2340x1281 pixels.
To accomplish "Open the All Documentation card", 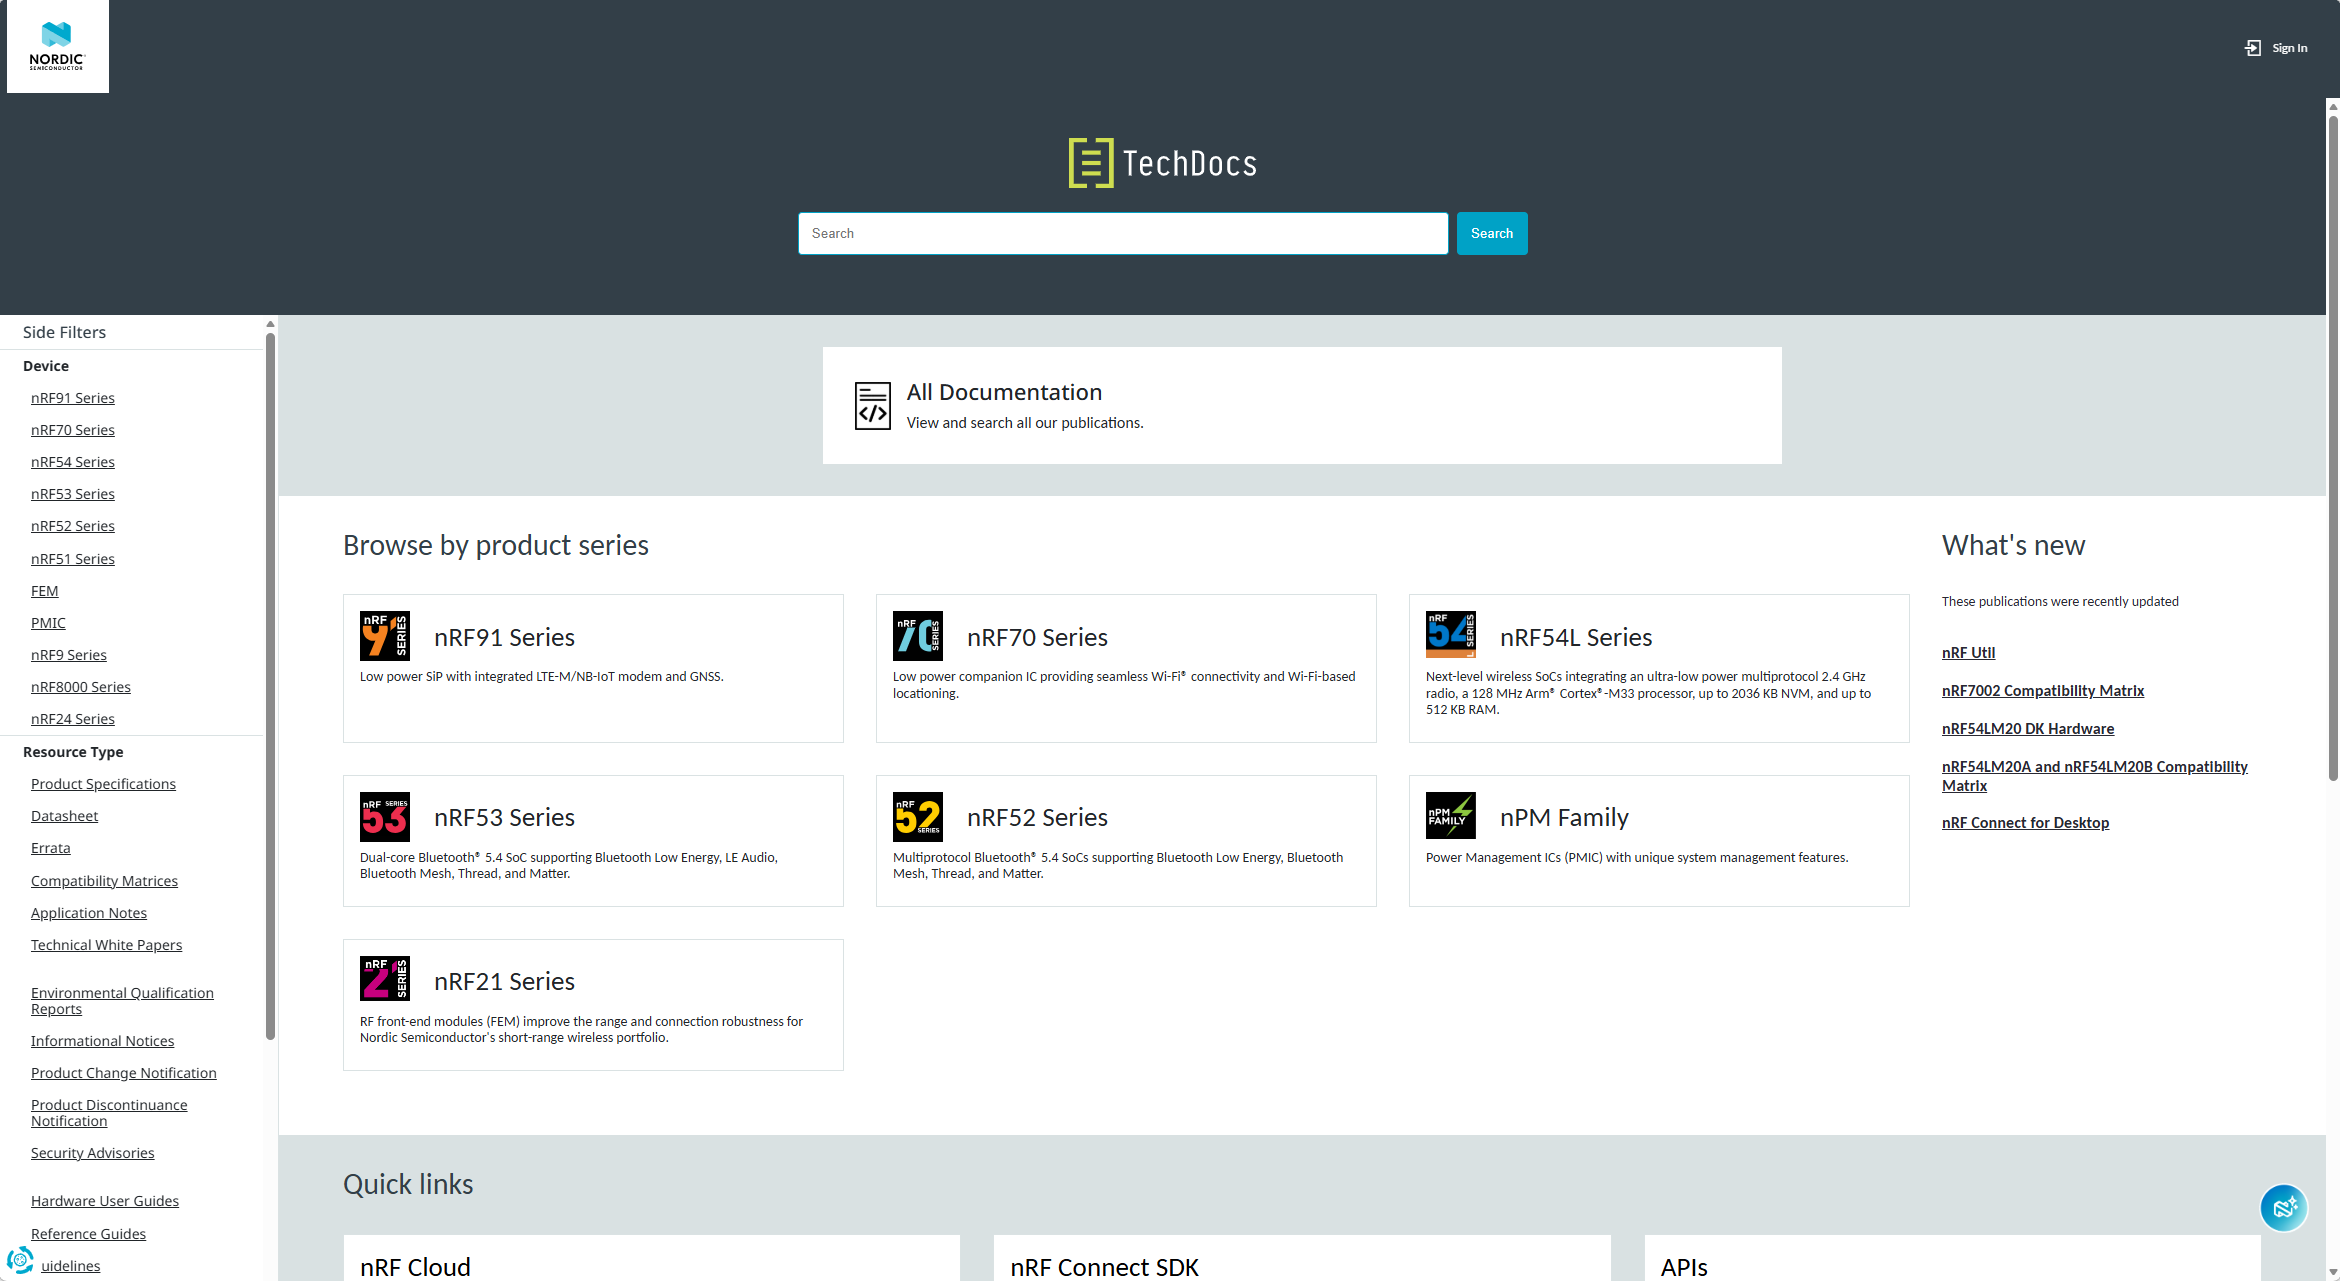I will 1302,405.
